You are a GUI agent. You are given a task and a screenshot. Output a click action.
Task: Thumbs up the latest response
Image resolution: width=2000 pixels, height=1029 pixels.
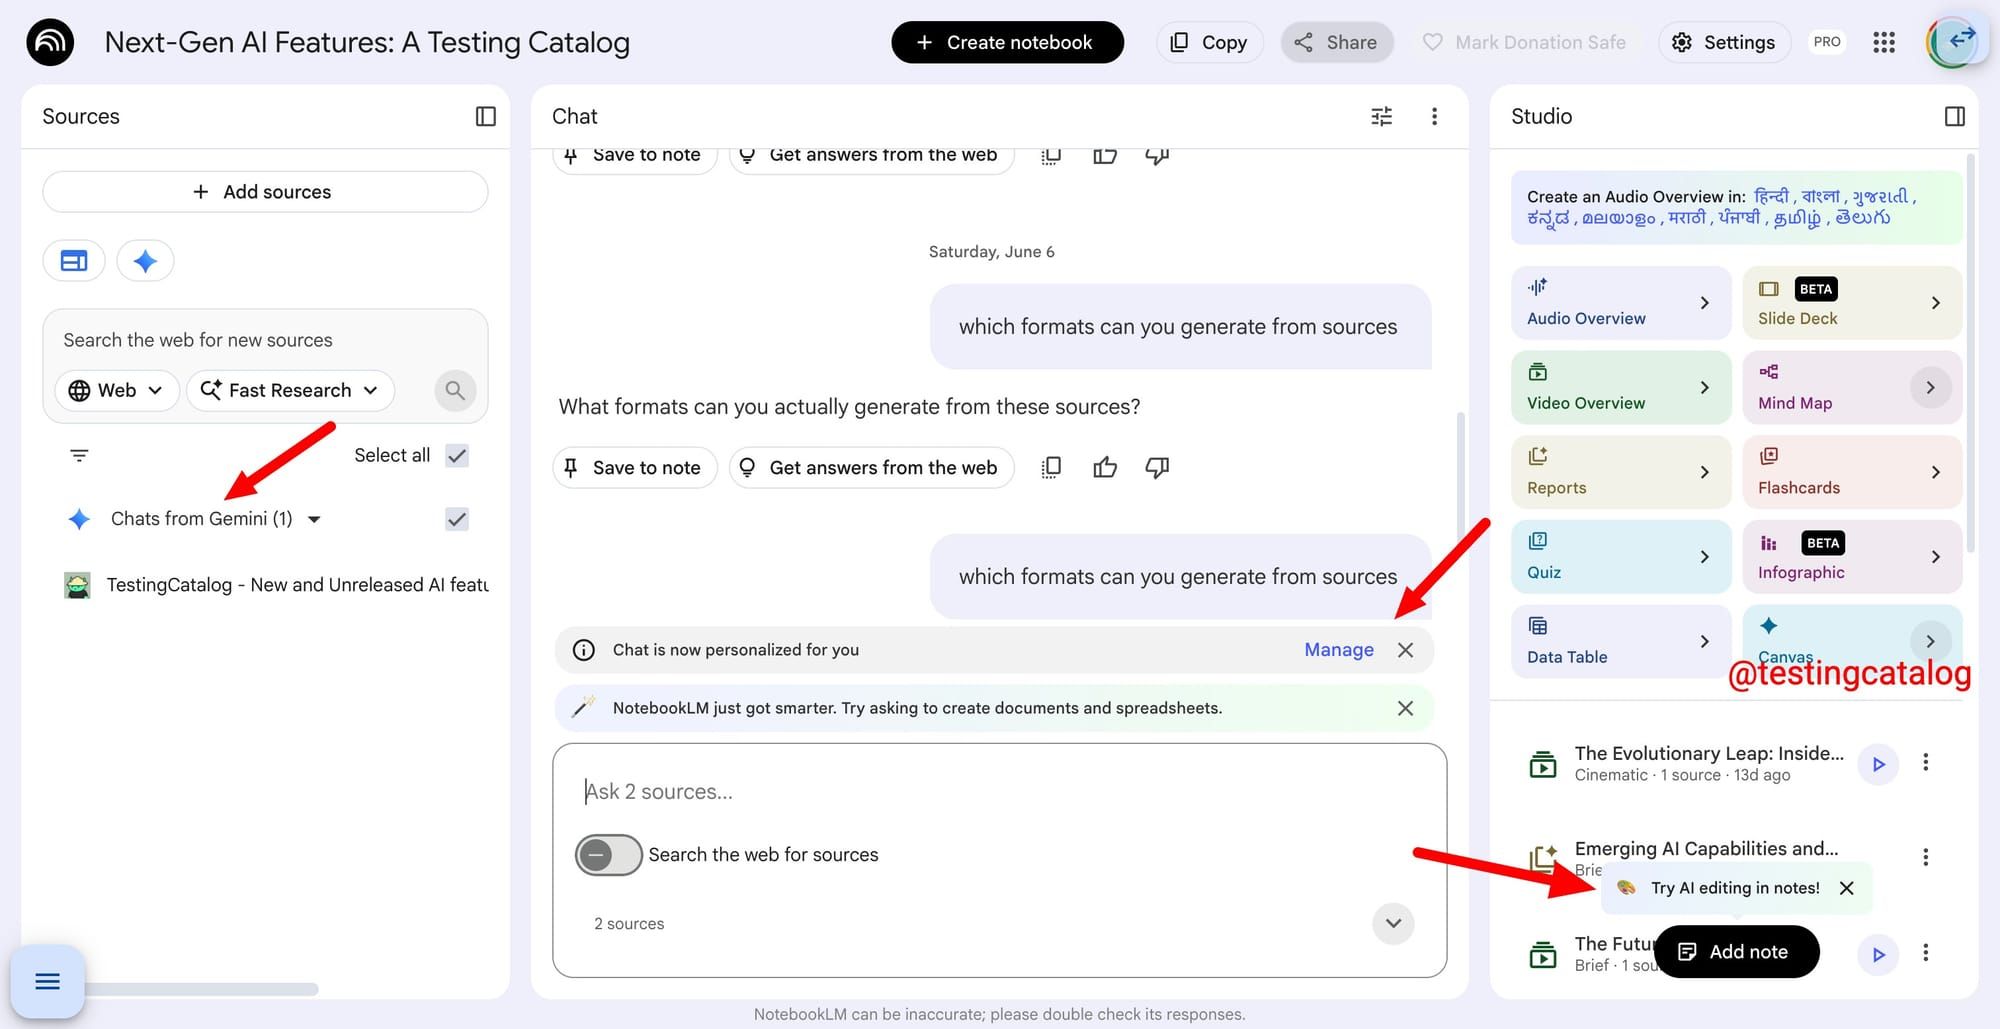pyautogui.click(x=1105, y=467)
